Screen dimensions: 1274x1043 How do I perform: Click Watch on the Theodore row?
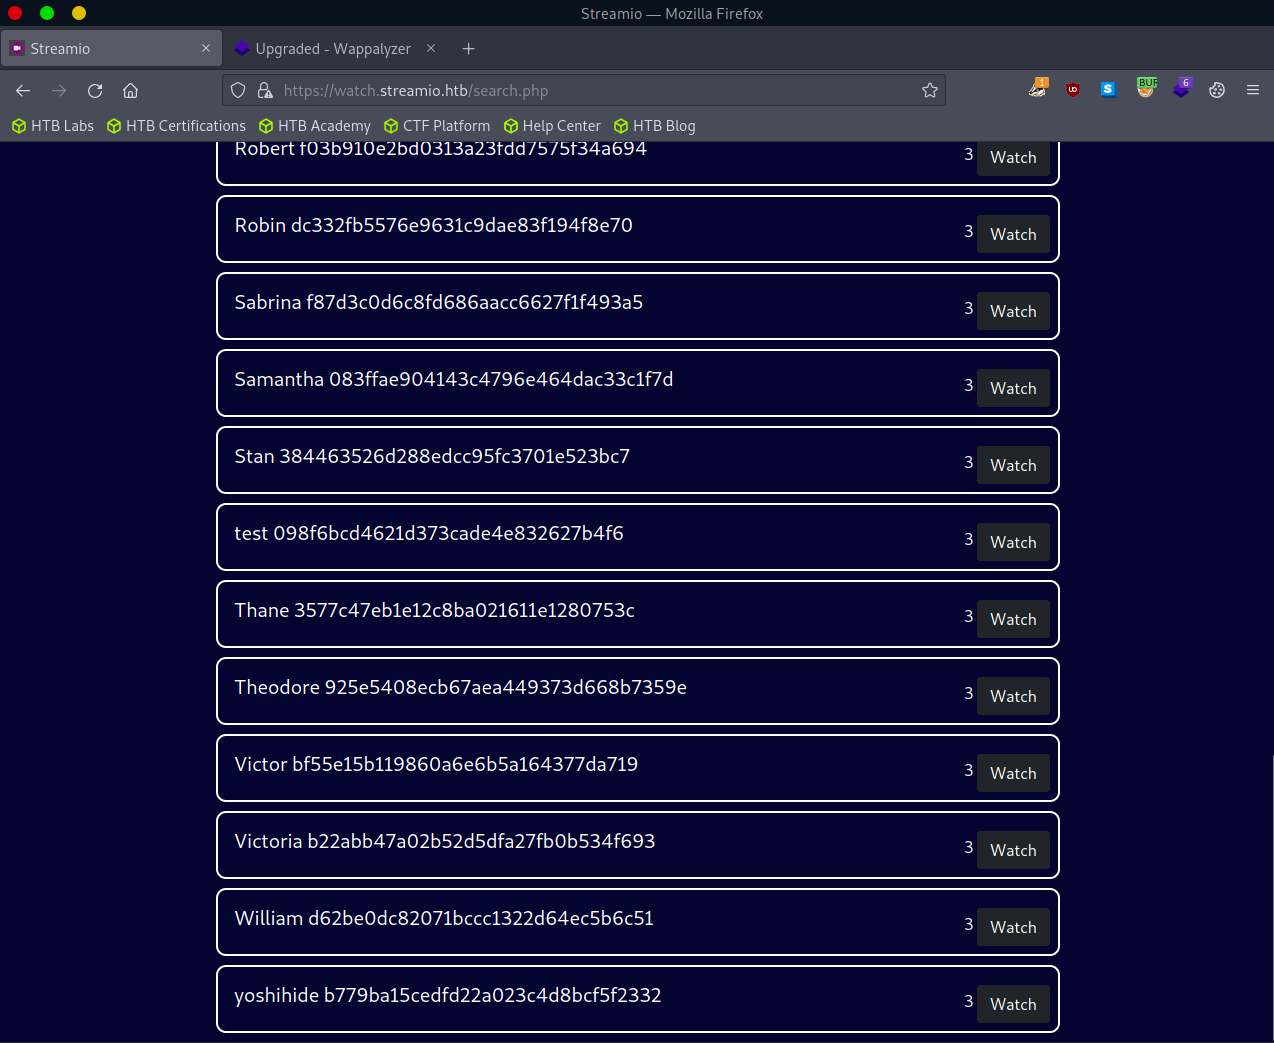point(1013,696)
